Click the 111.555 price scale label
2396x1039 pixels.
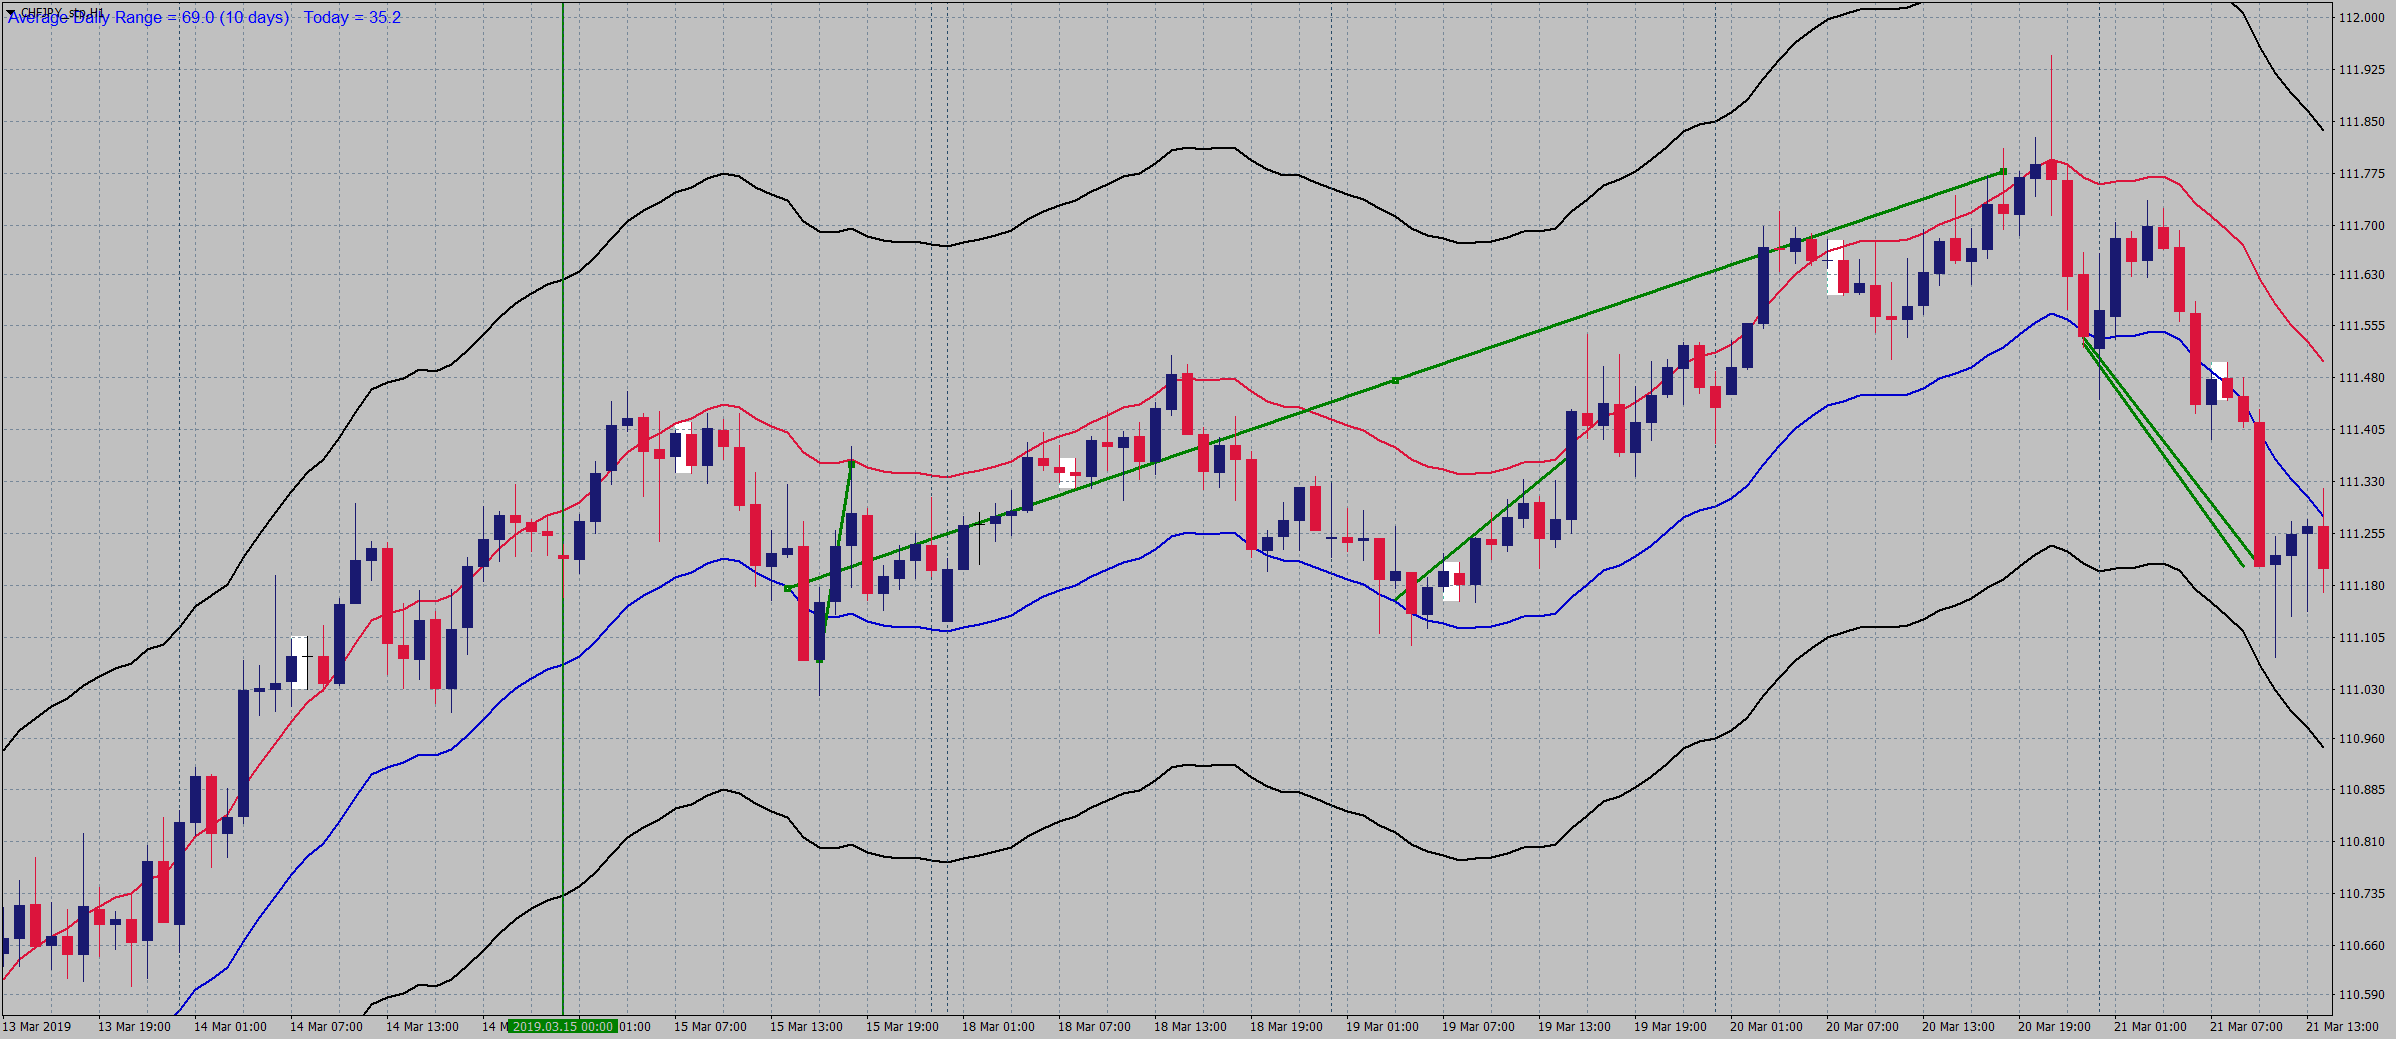[x=2361, y=326]
